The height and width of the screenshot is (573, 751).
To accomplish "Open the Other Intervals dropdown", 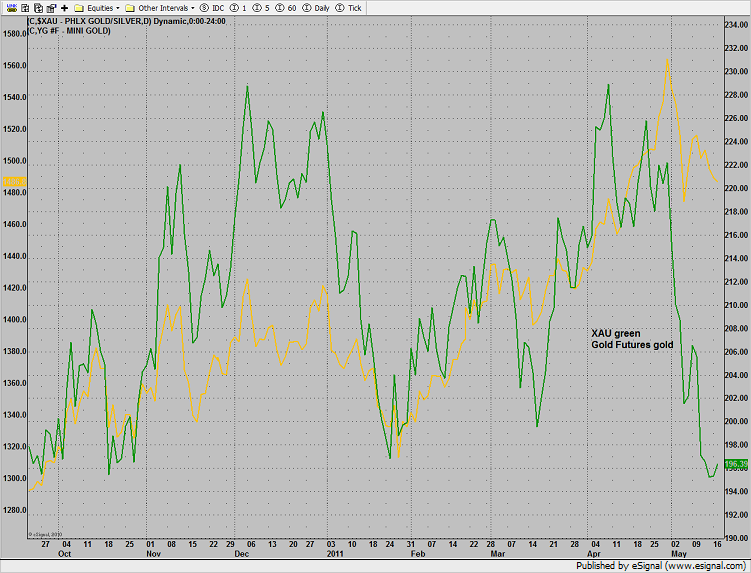I will (x=160, y=8).
